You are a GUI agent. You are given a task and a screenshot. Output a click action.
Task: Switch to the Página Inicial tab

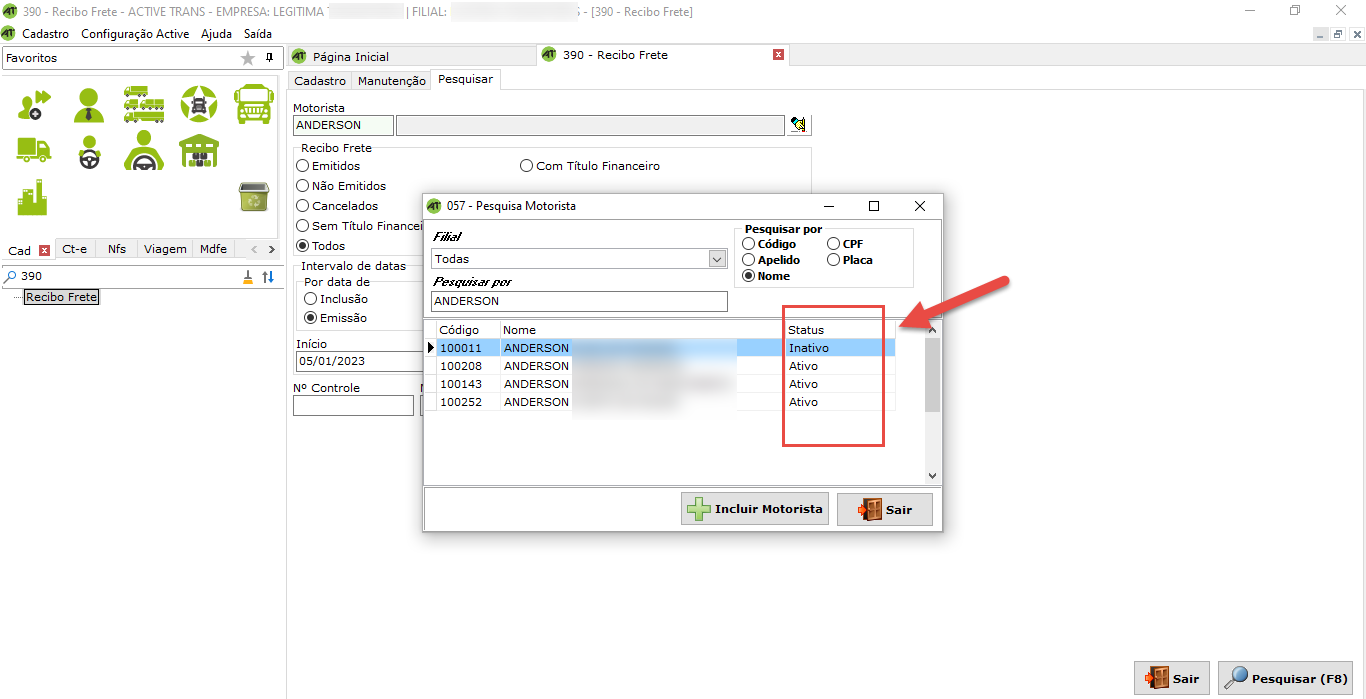351,57
